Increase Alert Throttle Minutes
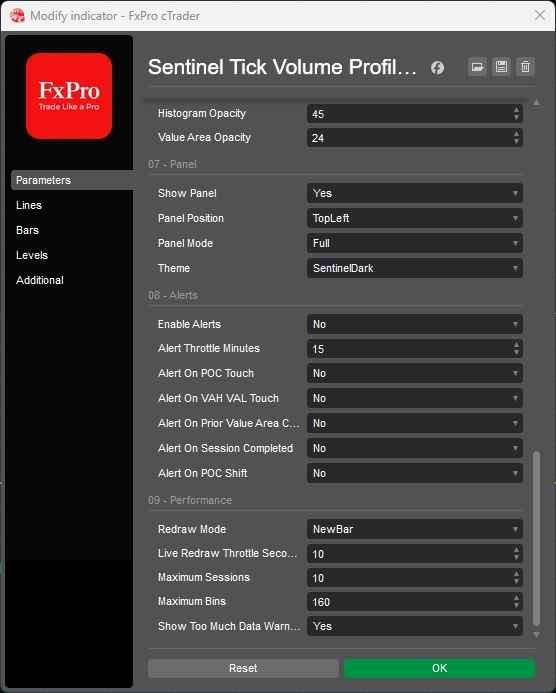The width and height of the screenshot is (556, 693). 516,345
